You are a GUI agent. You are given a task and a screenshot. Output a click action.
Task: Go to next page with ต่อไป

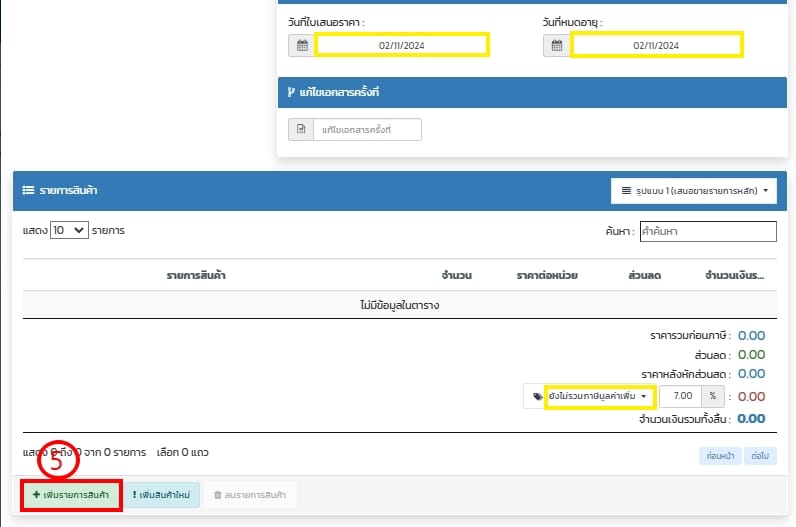pos(762,456)
